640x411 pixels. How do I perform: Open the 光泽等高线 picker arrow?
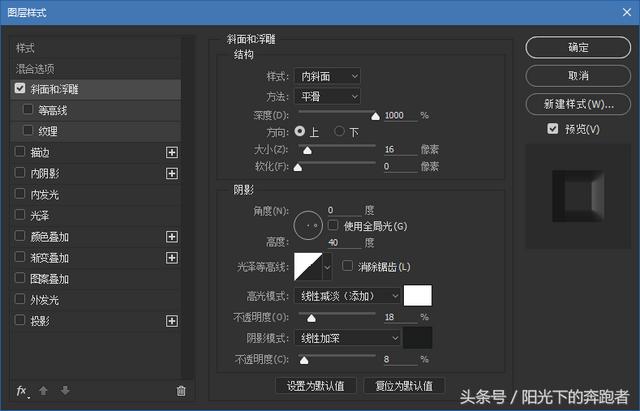[327, 267]
